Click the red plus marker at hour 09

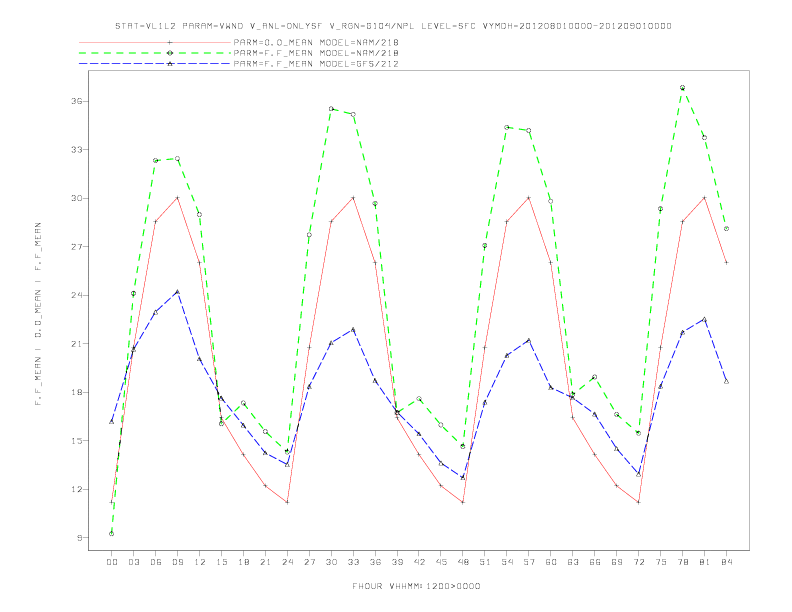point(177,198)
